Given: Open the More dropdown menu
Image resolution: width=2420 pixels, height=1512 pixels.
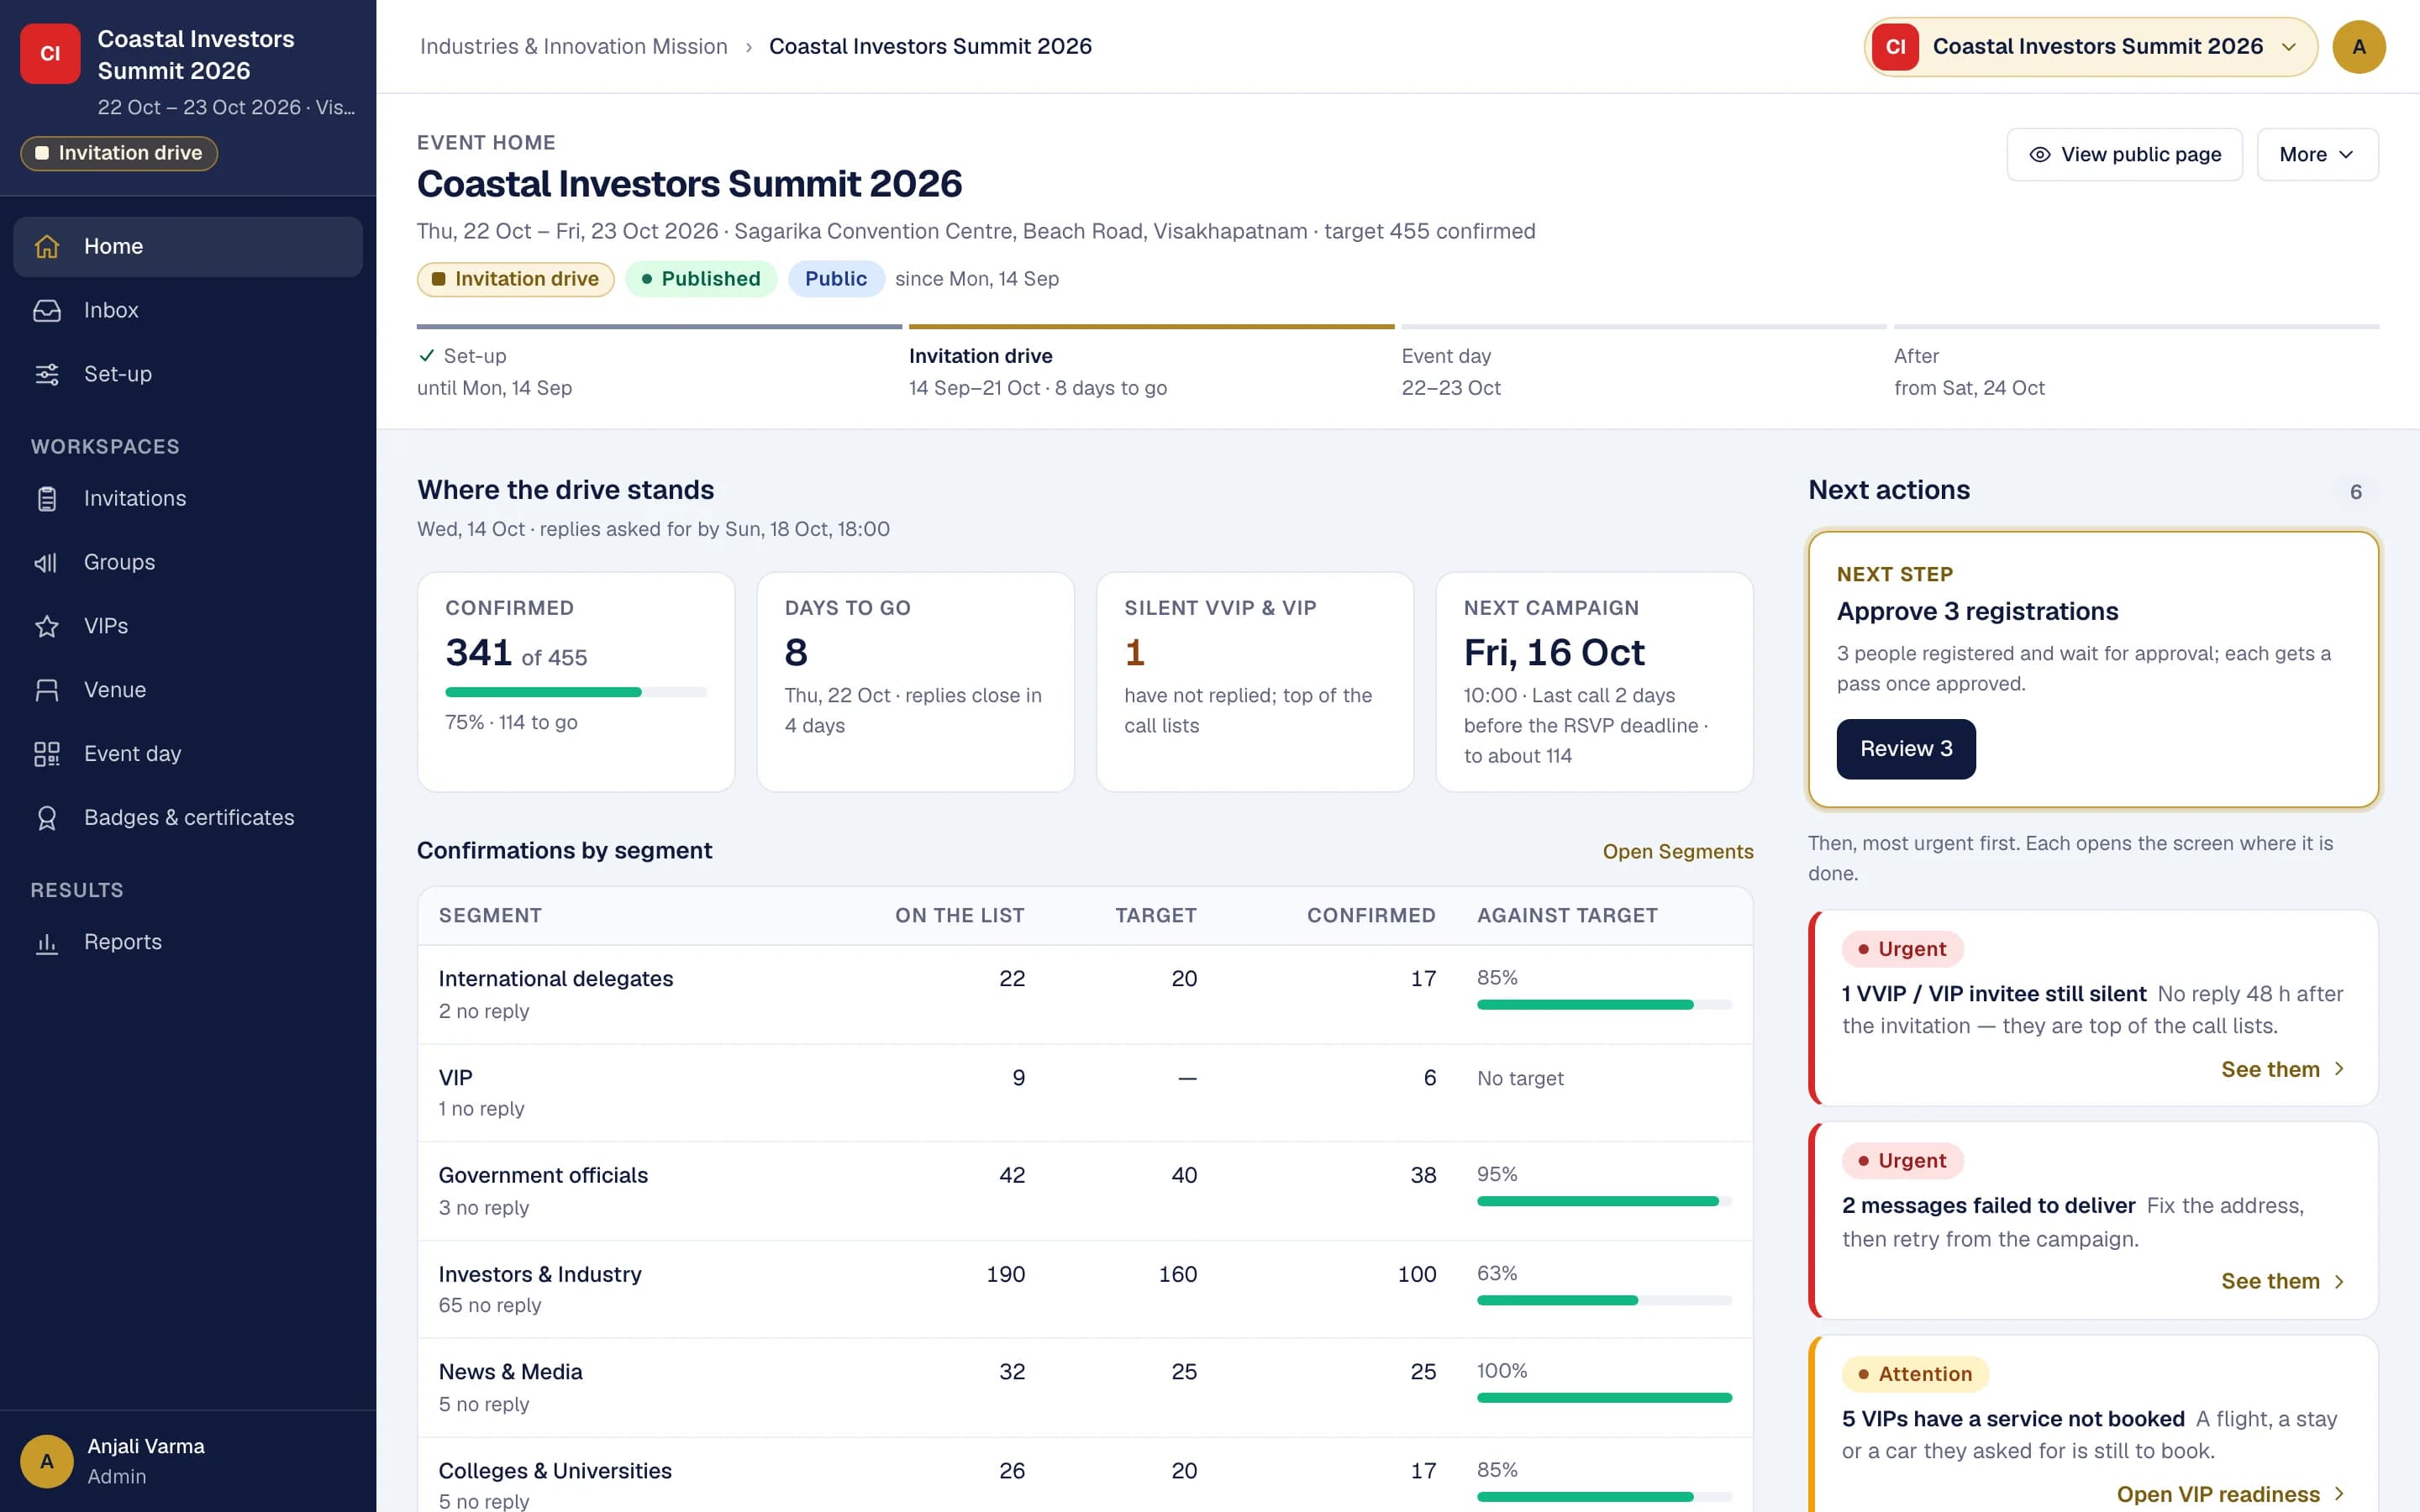Looking at the screenshot, I should [x=2317, y=154].
